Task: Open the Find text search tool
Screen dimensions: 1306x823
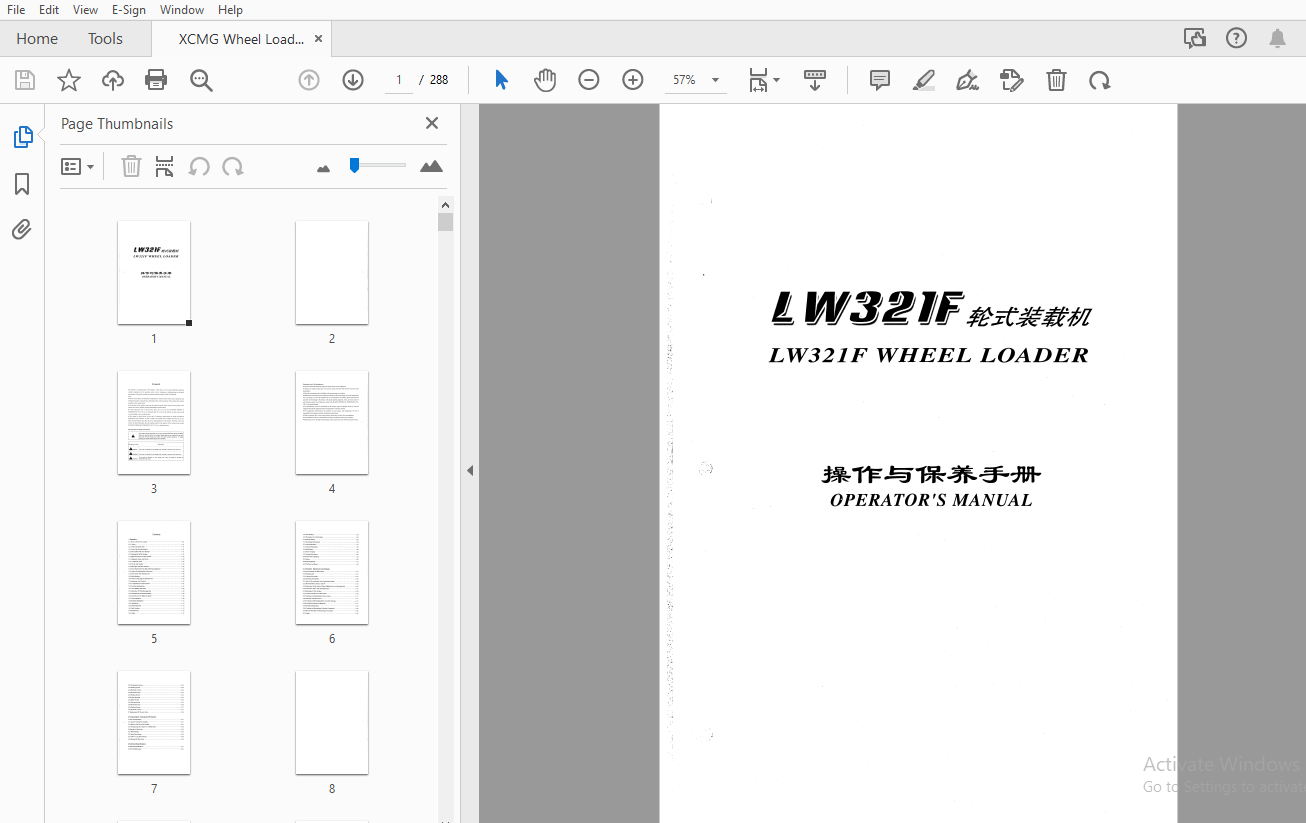Action: tap(201, 81)
